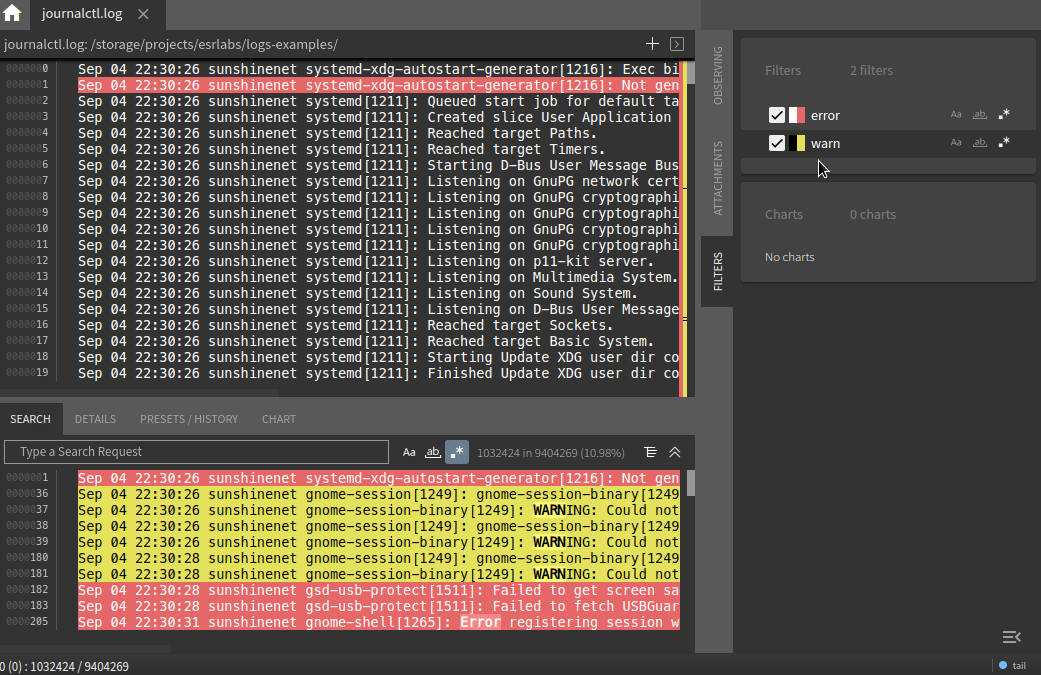This screenshot has width=1041, height=675.
Task: Uncheck the warn filter checkbox
Action: [x=777, y=143]
